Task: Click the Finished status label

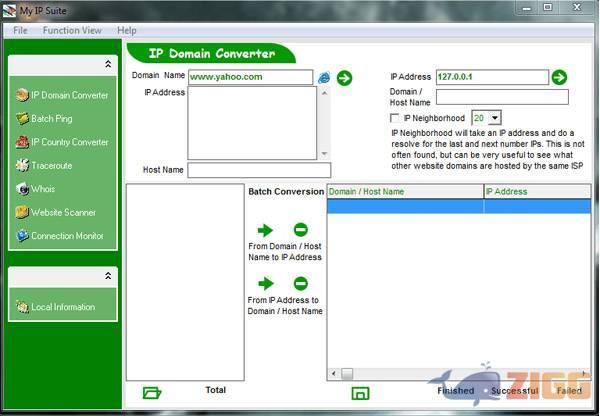Action: [455, 390]
